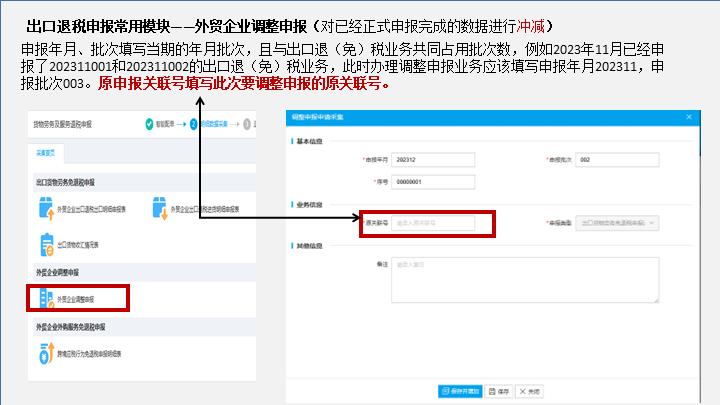Open the 外贸企业调整申报 module icon
Screen dimensions: 720x405
46,299
